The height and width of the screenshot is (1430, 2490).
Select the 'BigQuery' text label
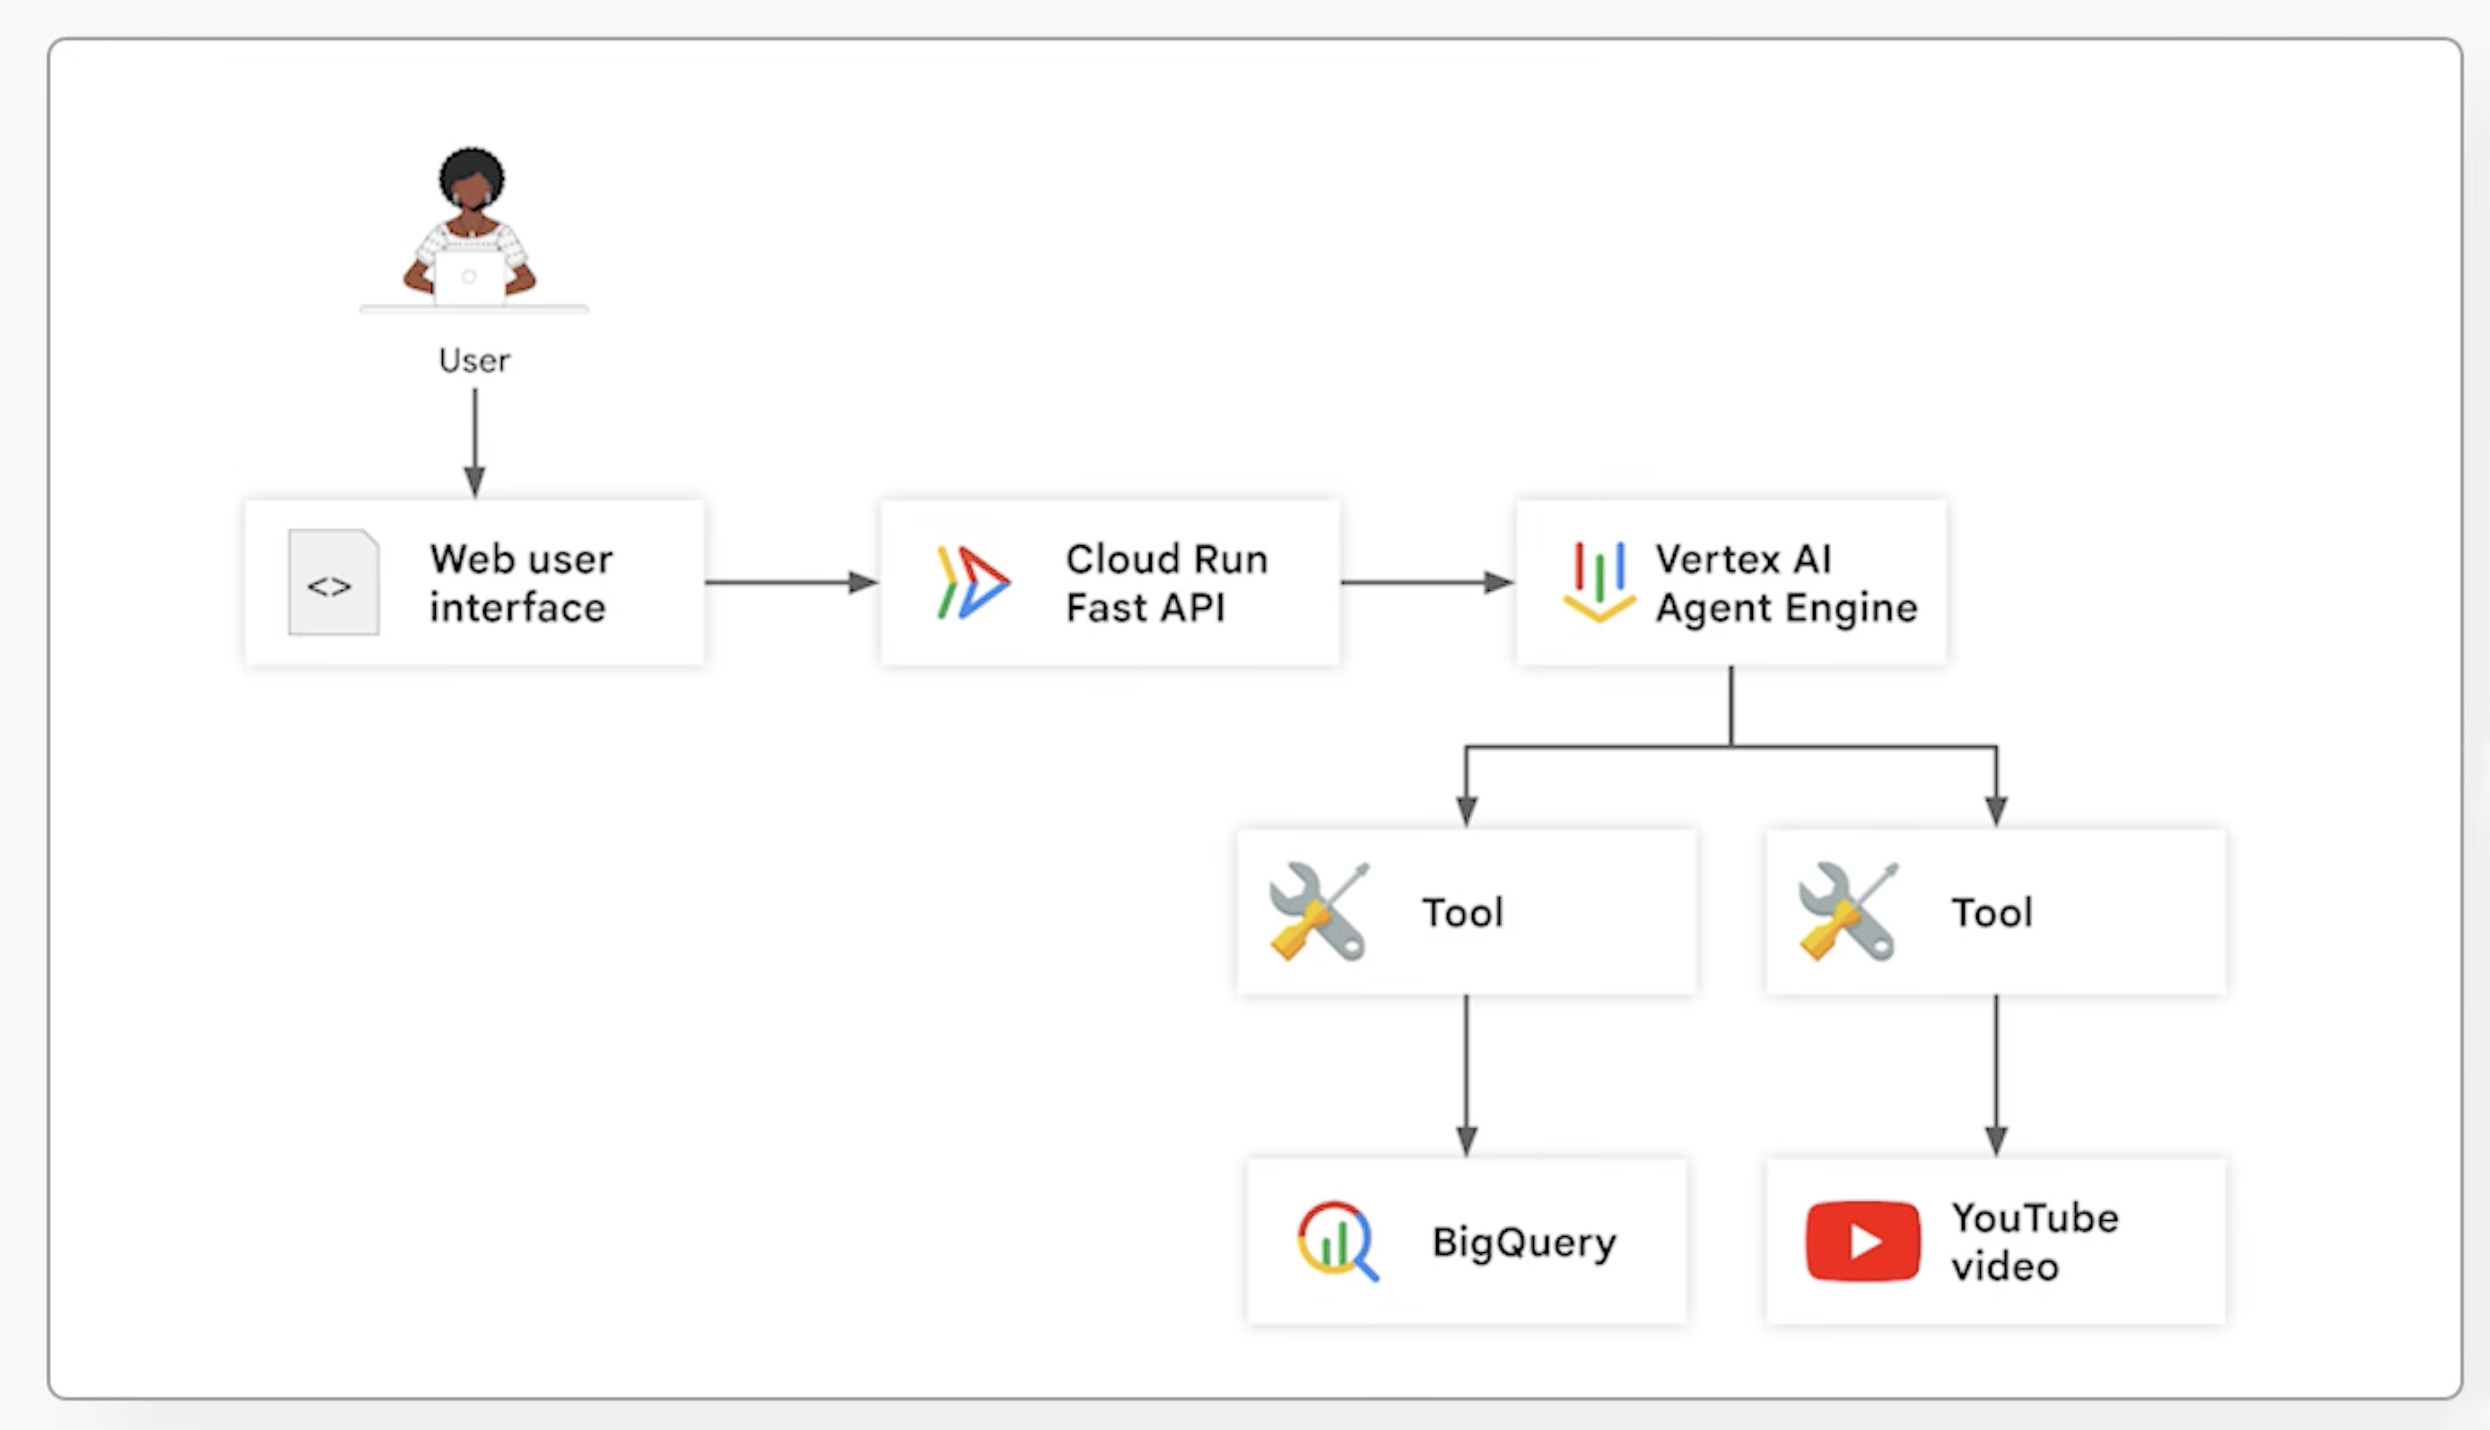(x=1523, y=1242)
